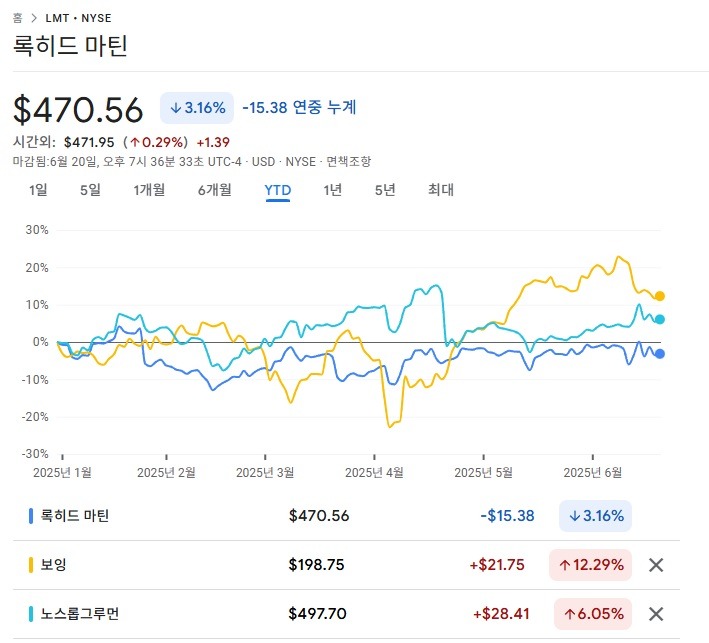Click the -15.38 연중 누계 text
This screenshot has width=709, height=643.
[x=299, y=108]
